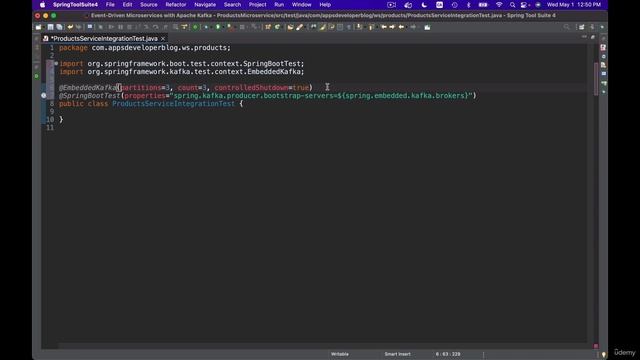Click the green Run toolbar icon

[218, 27]
